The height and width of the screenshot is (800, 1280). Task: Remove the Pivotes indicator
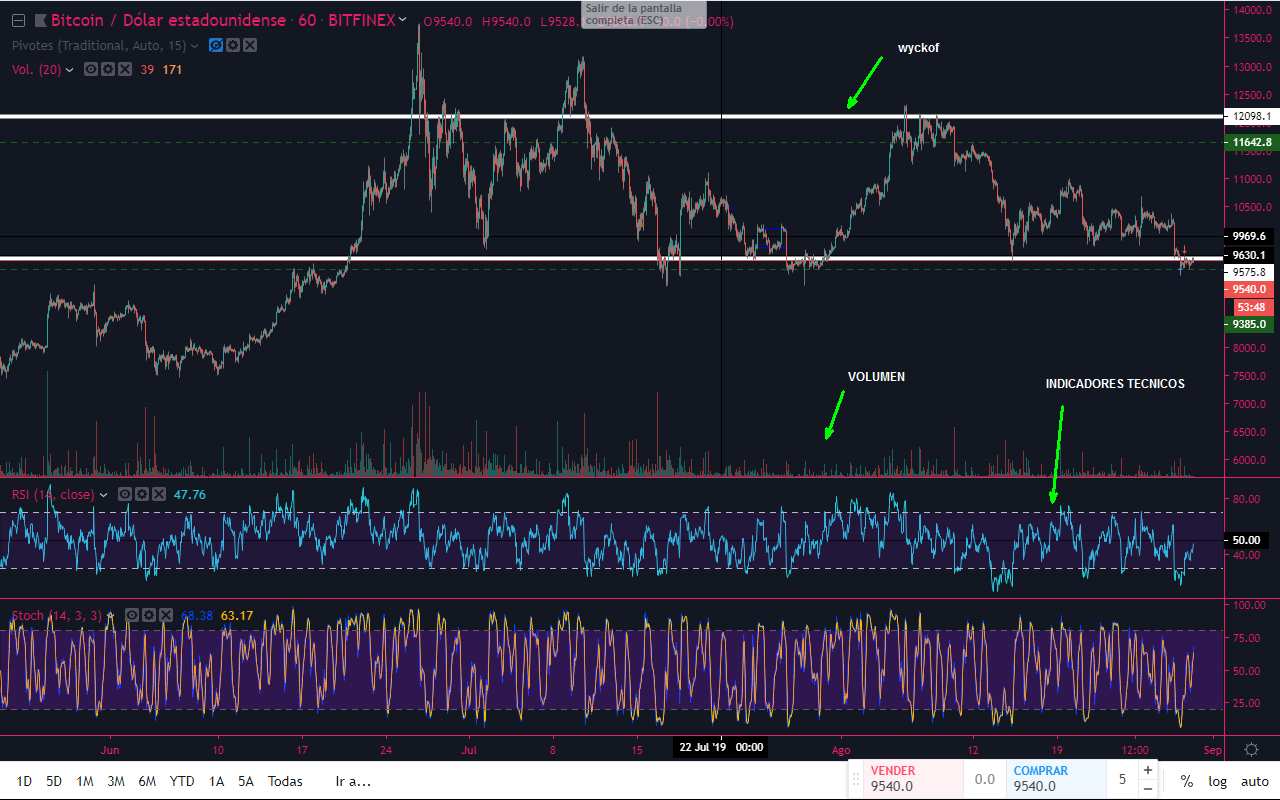pos(249,45)
